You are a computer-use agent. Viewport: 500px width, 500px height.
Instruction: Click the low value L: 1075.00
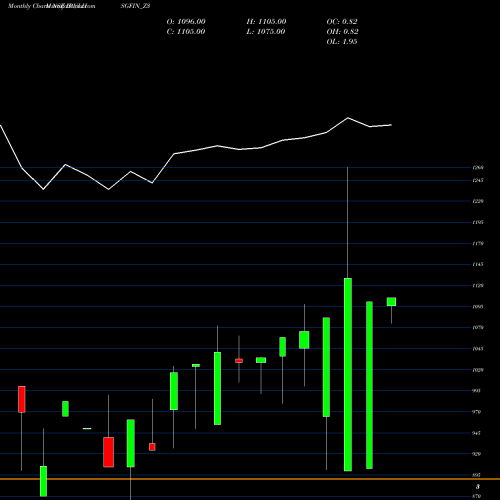click(x=266, y=32)
